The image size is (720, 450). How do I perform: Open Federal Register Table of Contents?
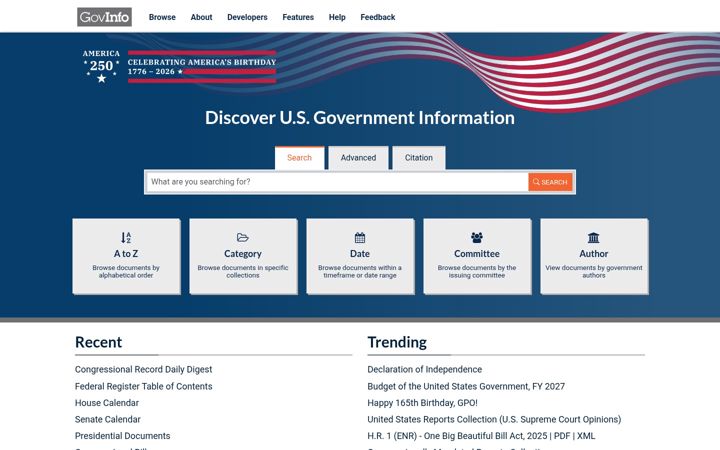tap(143, 386)
